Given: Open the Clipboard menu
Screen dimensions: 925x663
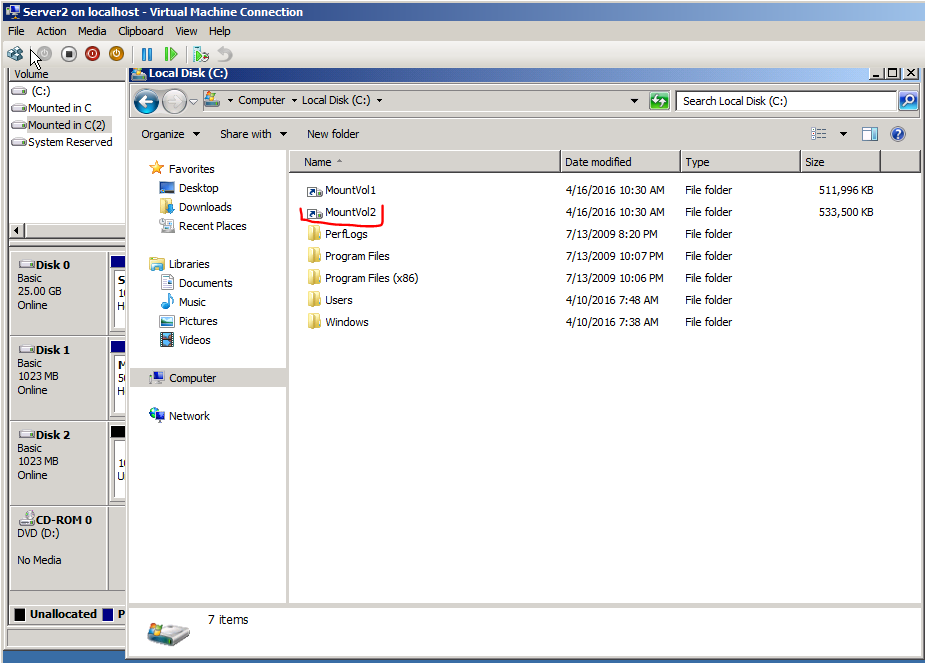Looking at the screenshot, I should 140,31.
